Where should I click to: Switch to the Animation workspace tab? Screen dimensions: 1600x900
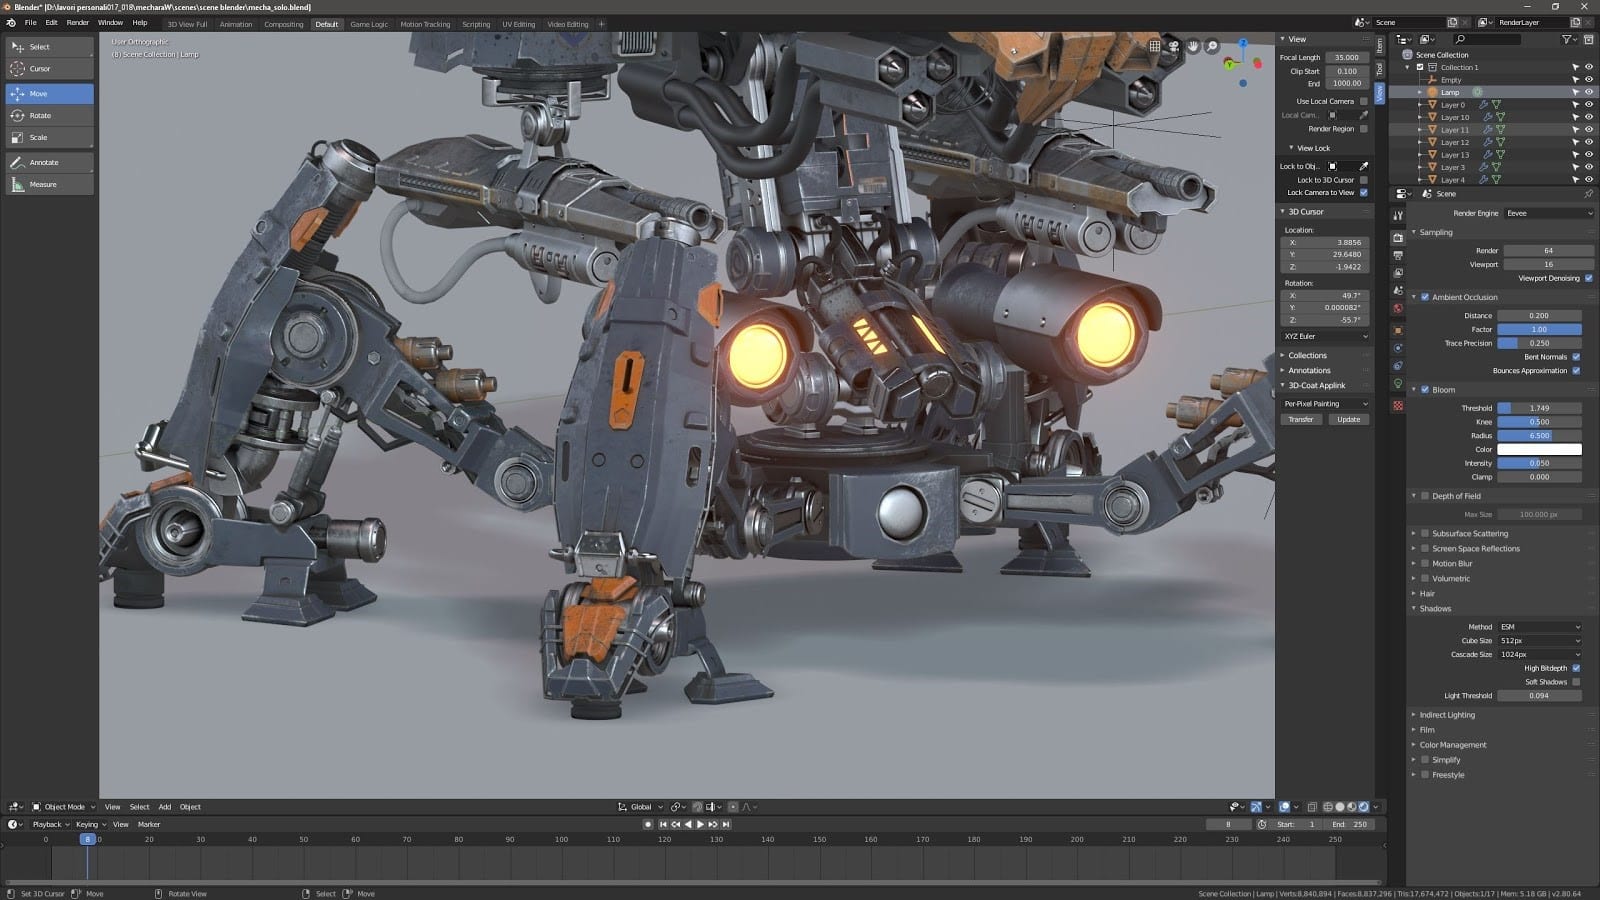(x=236, y=24)
